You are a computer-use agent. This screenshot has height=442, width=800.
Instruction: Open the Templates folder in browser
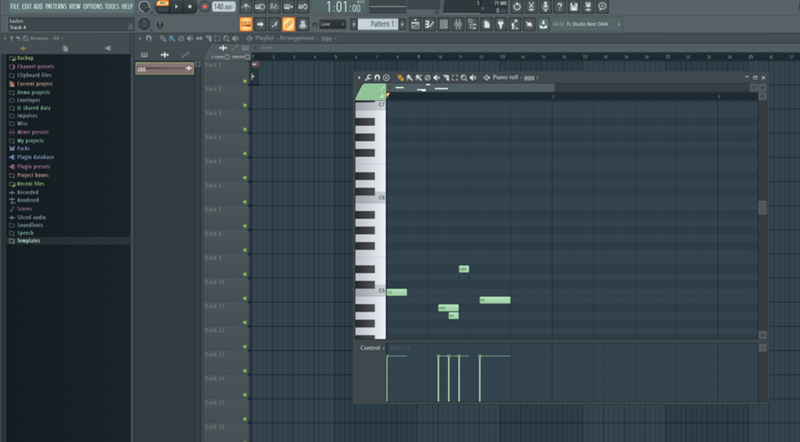pos(35,241)
